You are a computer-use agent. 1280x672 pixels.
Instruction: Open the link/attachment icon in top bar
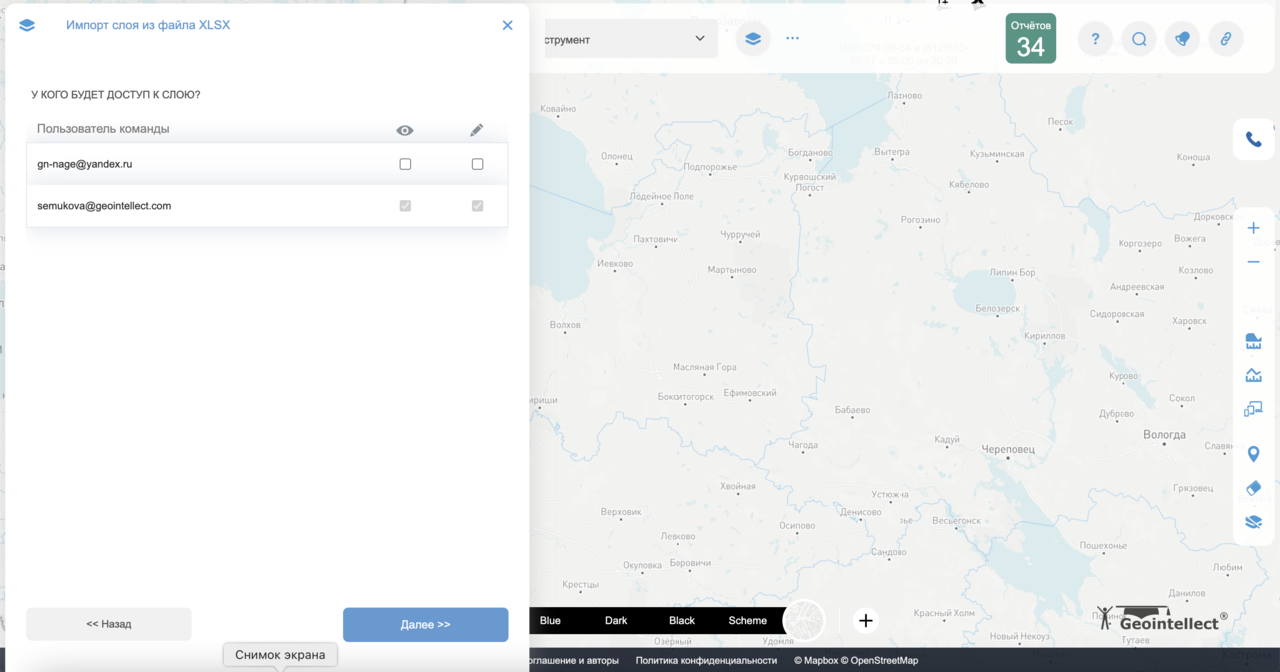(1226, 39)
